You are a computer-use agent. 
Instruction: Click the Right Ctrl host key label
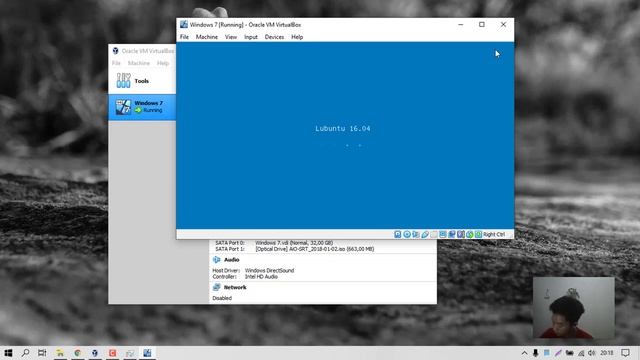(494, 234)
